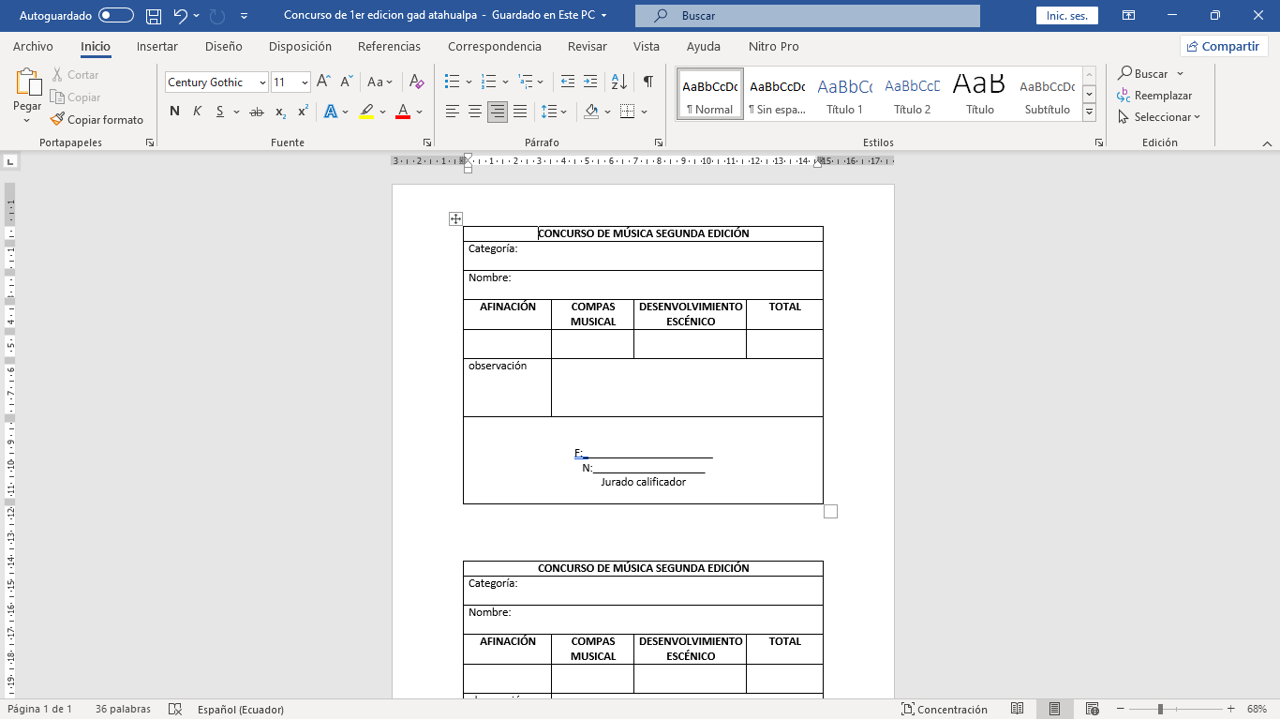Increase the paragraph indent
Viewport: 1280px width, 720px height.
click(x=590, y=82)
